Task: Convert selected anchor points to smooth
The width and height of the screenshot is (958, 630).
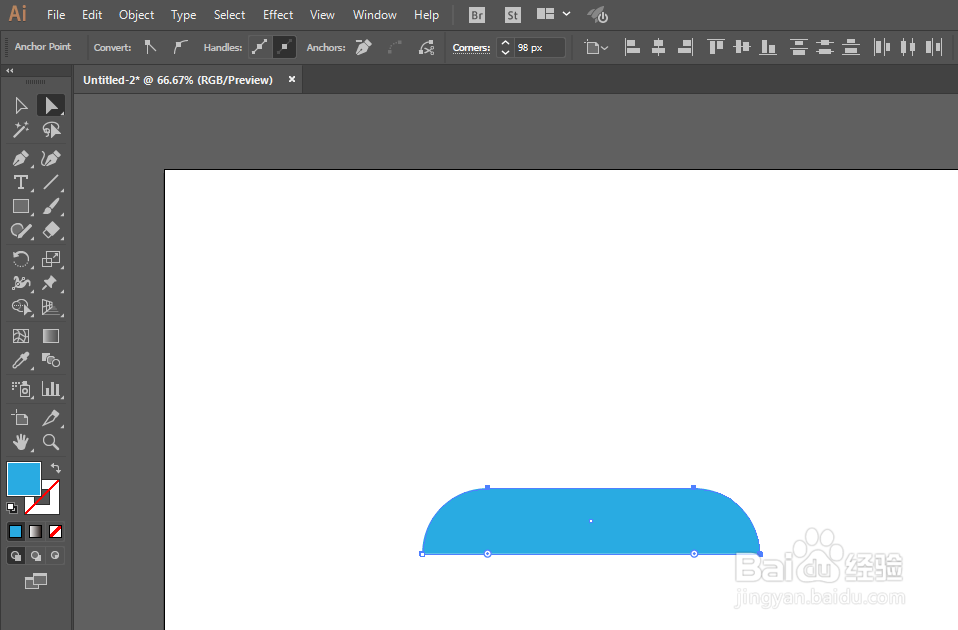Action: coord(179,47)
